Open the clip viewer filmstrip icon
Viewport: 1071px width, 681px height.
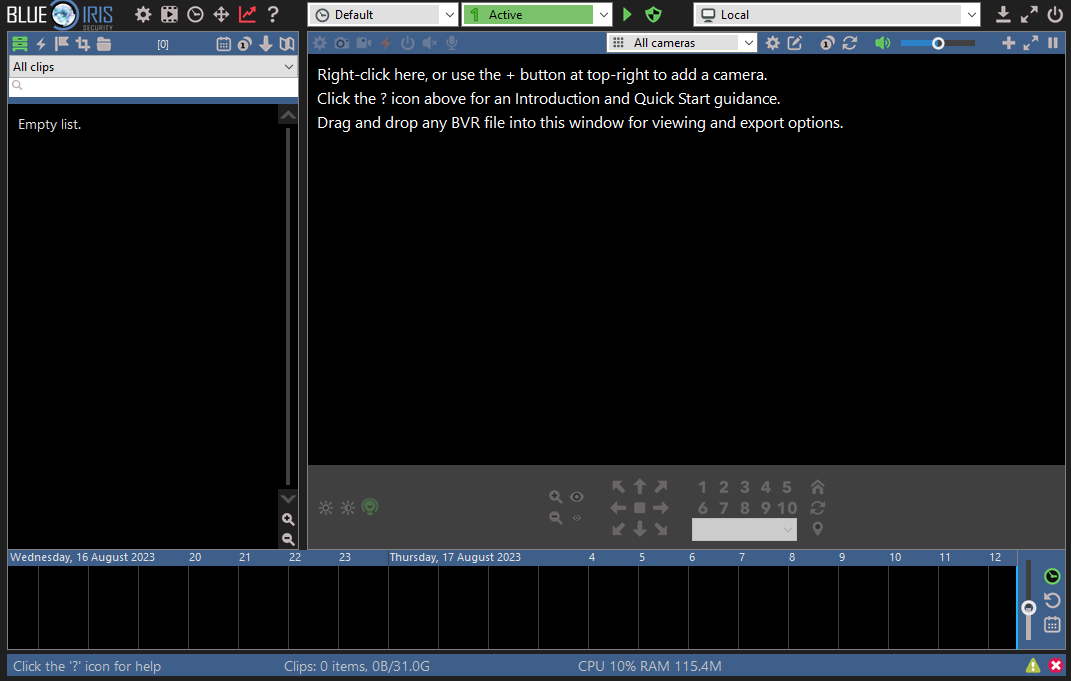point(169,14)
